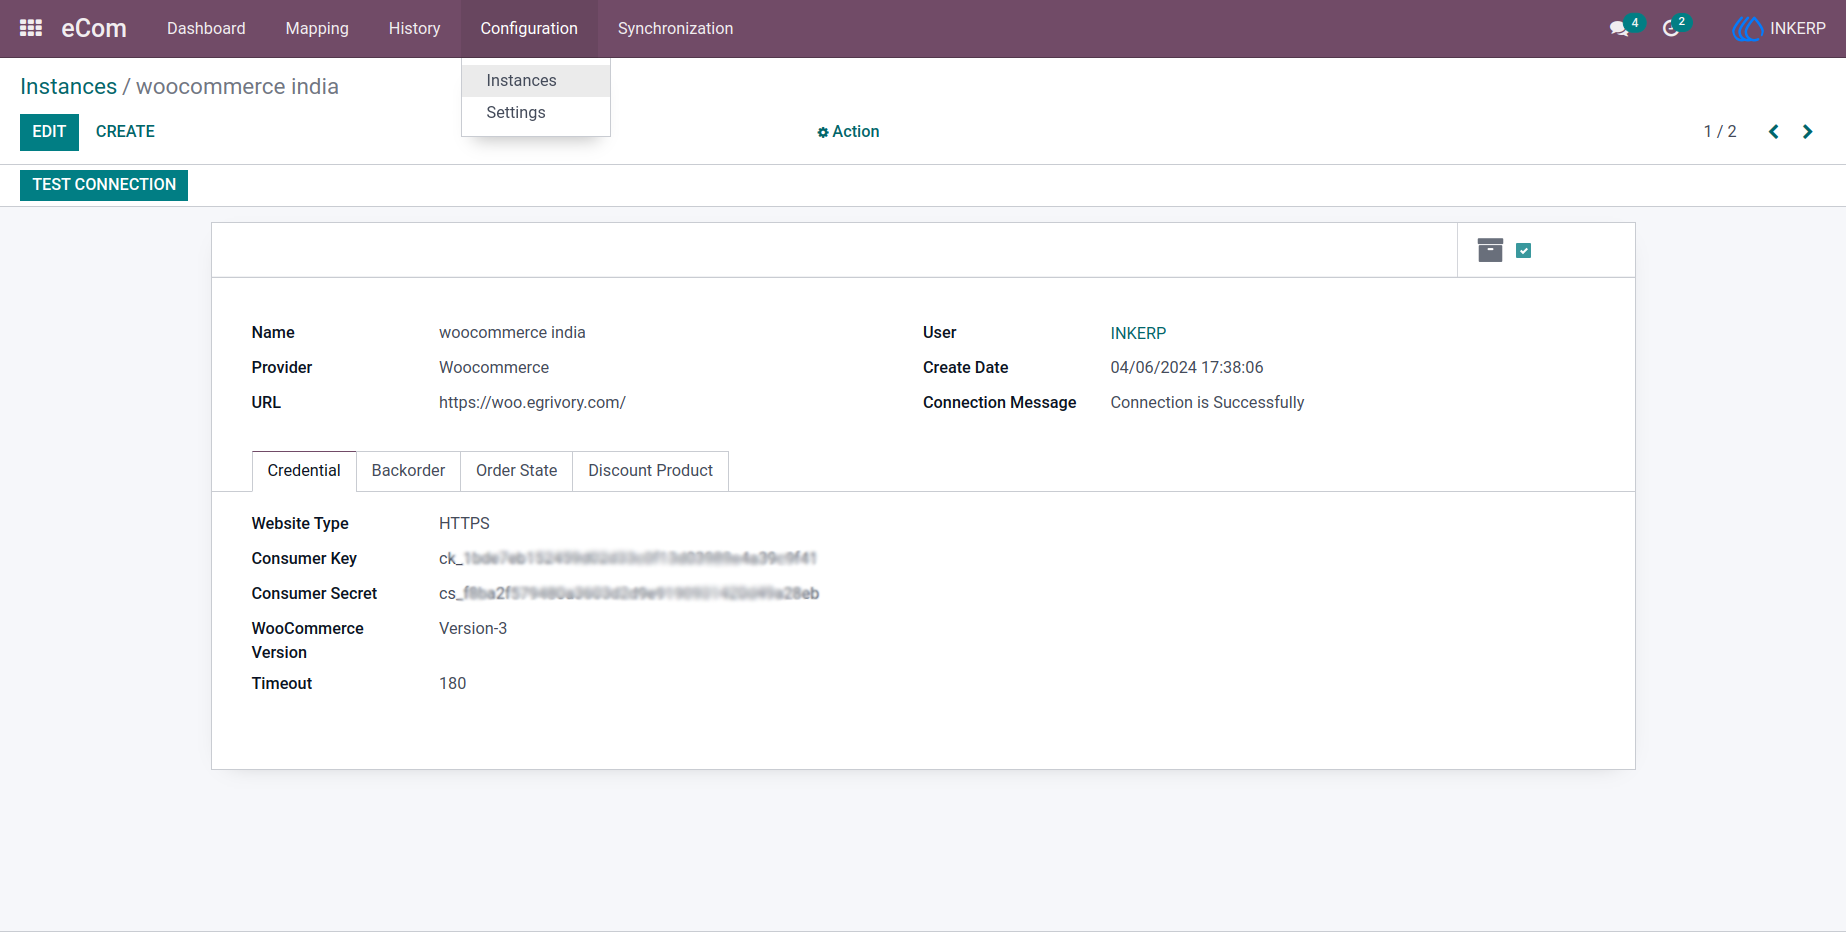The width and height of the screenshot is (1846, 932).
Task: Open the Mapping menu
Action: coord(317,29)
